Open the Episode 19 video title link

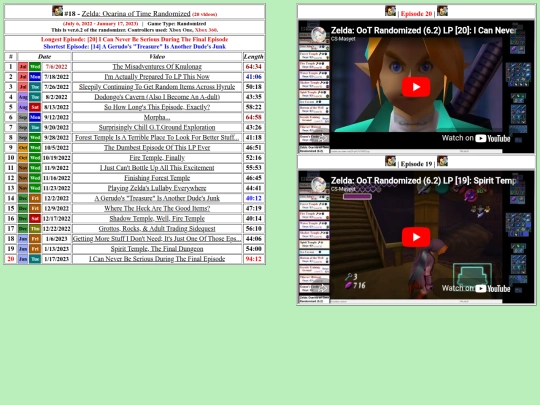coord(424,180)
